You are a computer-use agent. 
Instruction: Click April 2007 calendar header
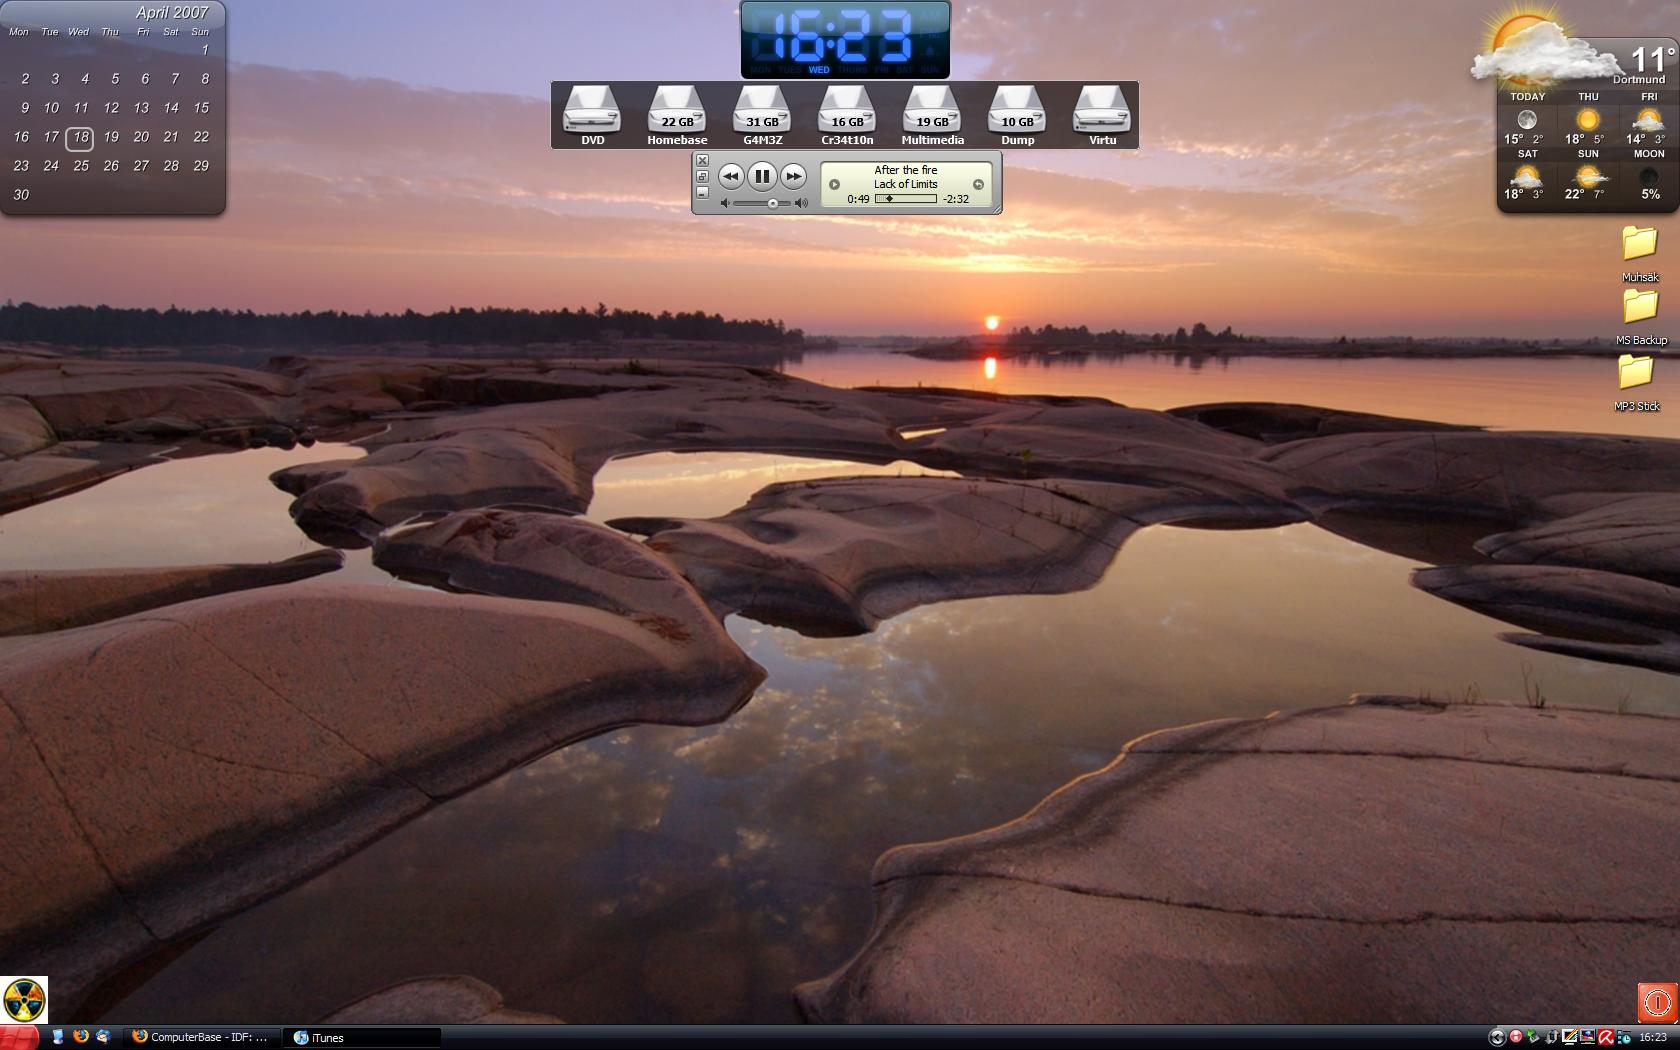point(172,12)
